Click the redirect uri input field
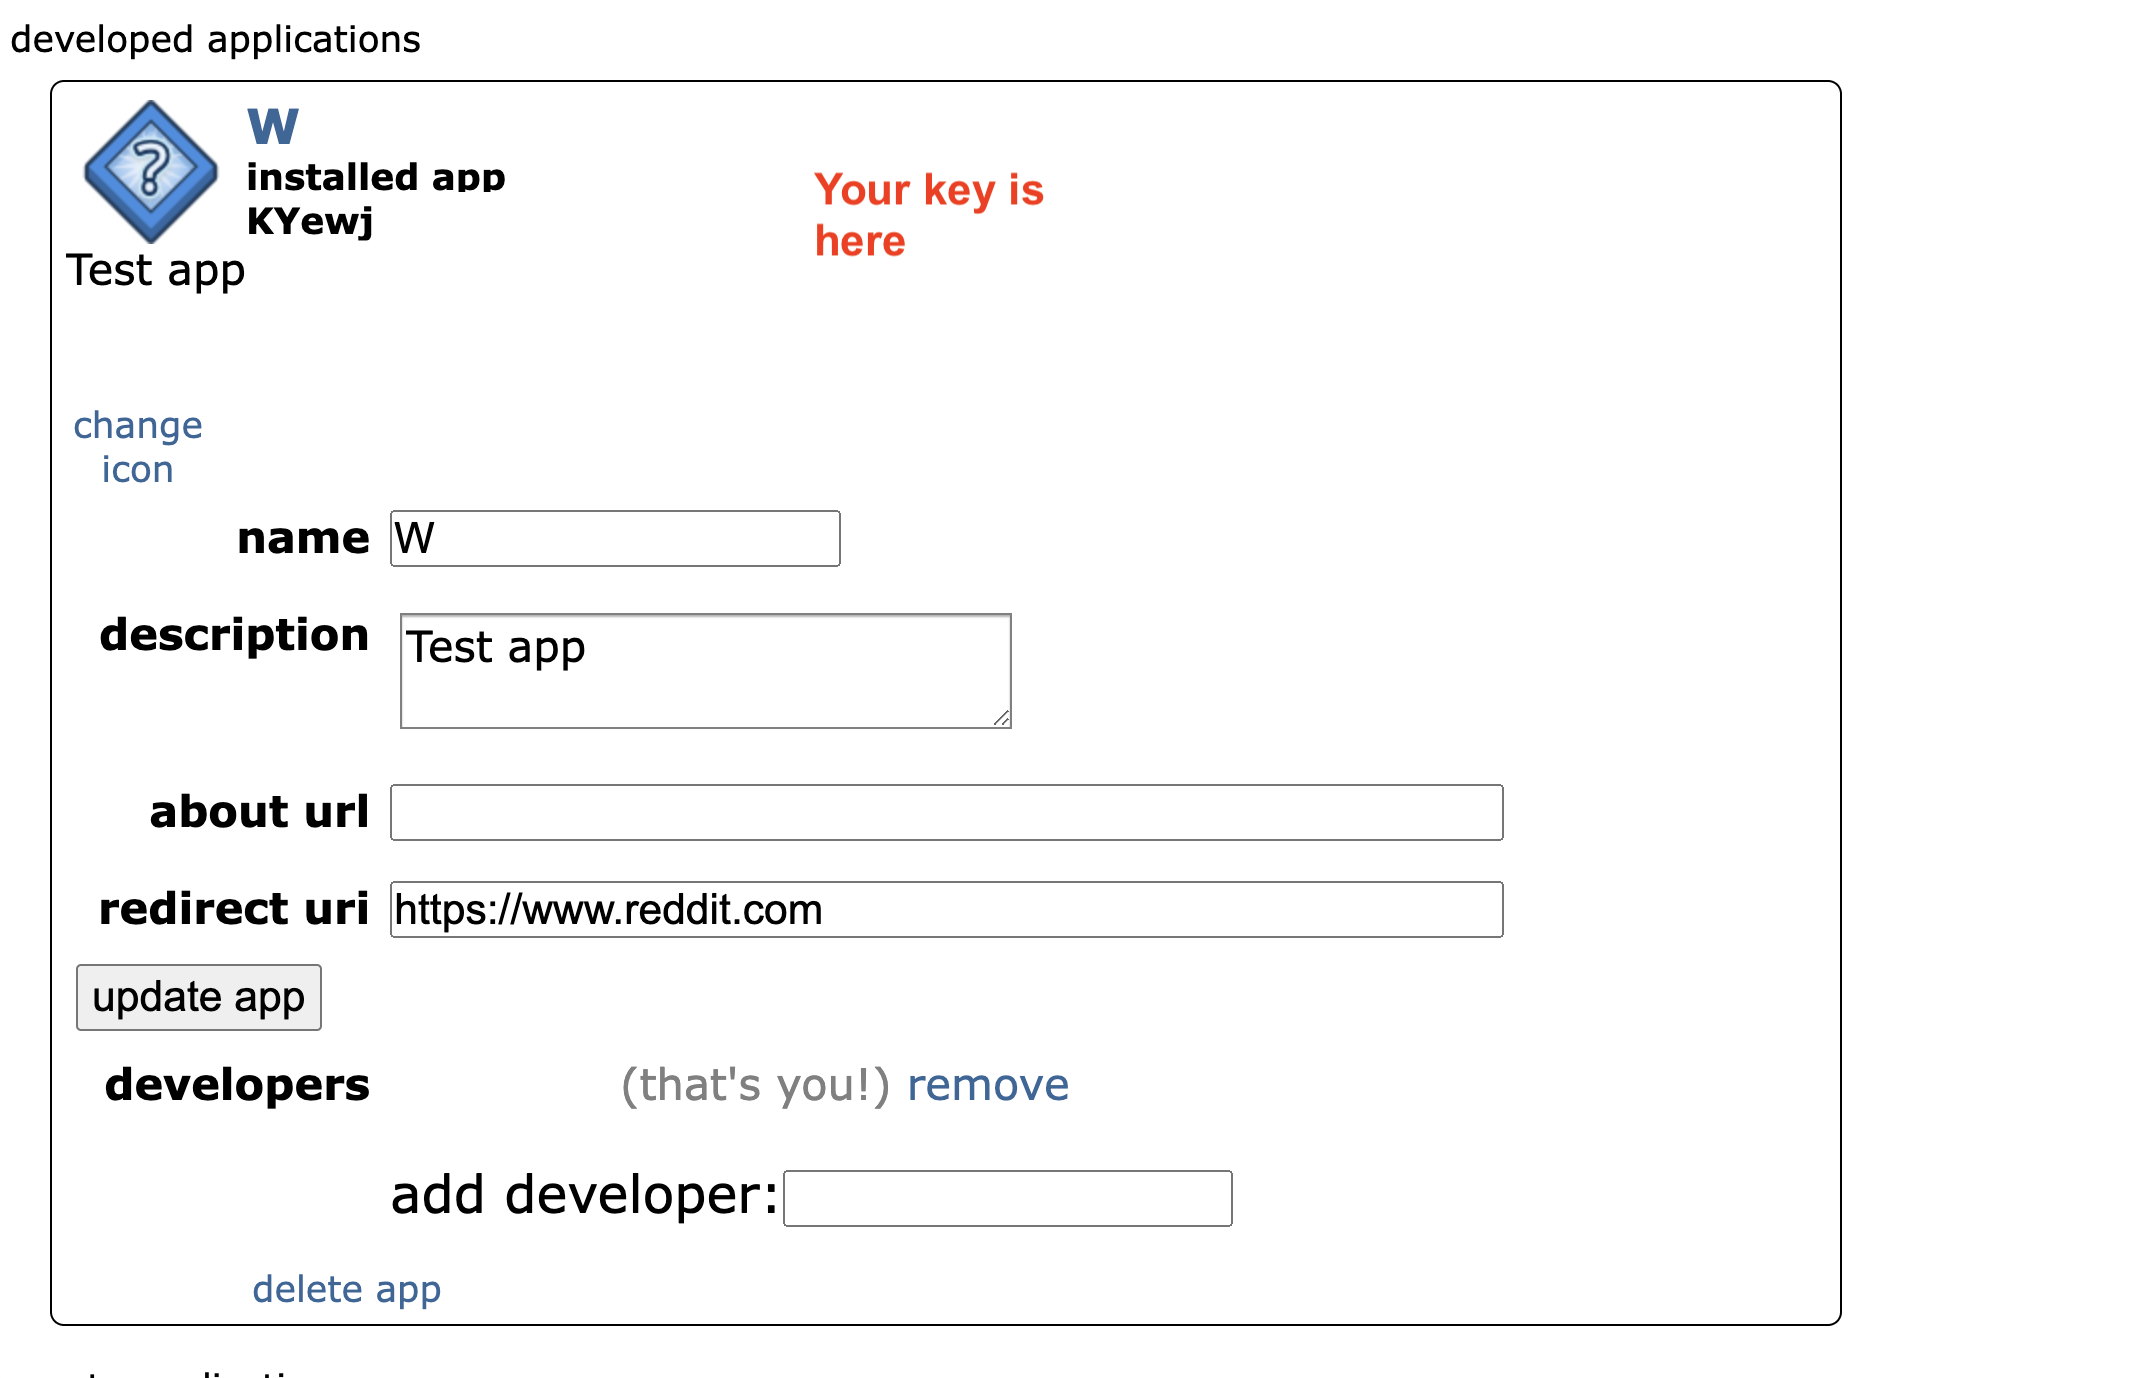This screenshot has width=2132, height=1378. [946, 909]
